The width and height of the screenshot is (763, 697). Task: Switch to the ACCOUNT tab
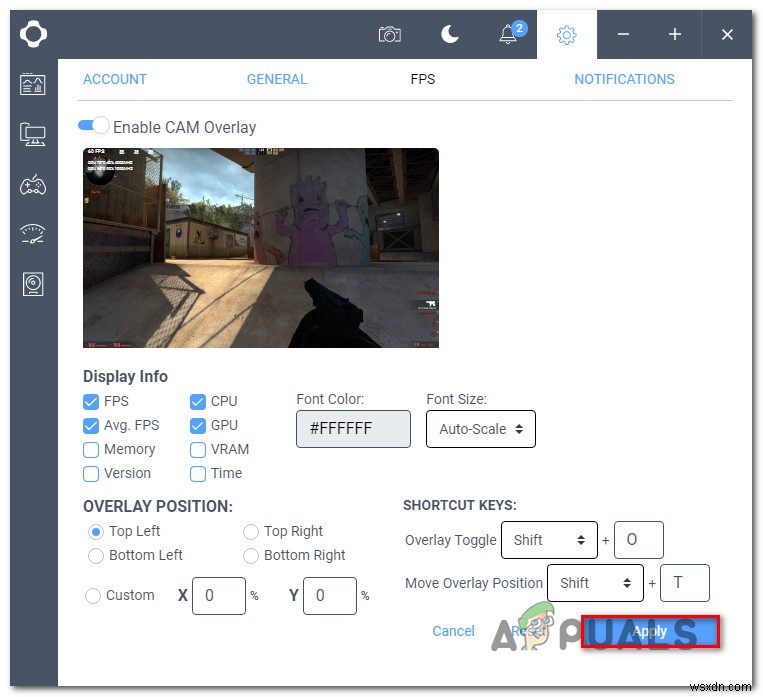(x=114, y=79)
